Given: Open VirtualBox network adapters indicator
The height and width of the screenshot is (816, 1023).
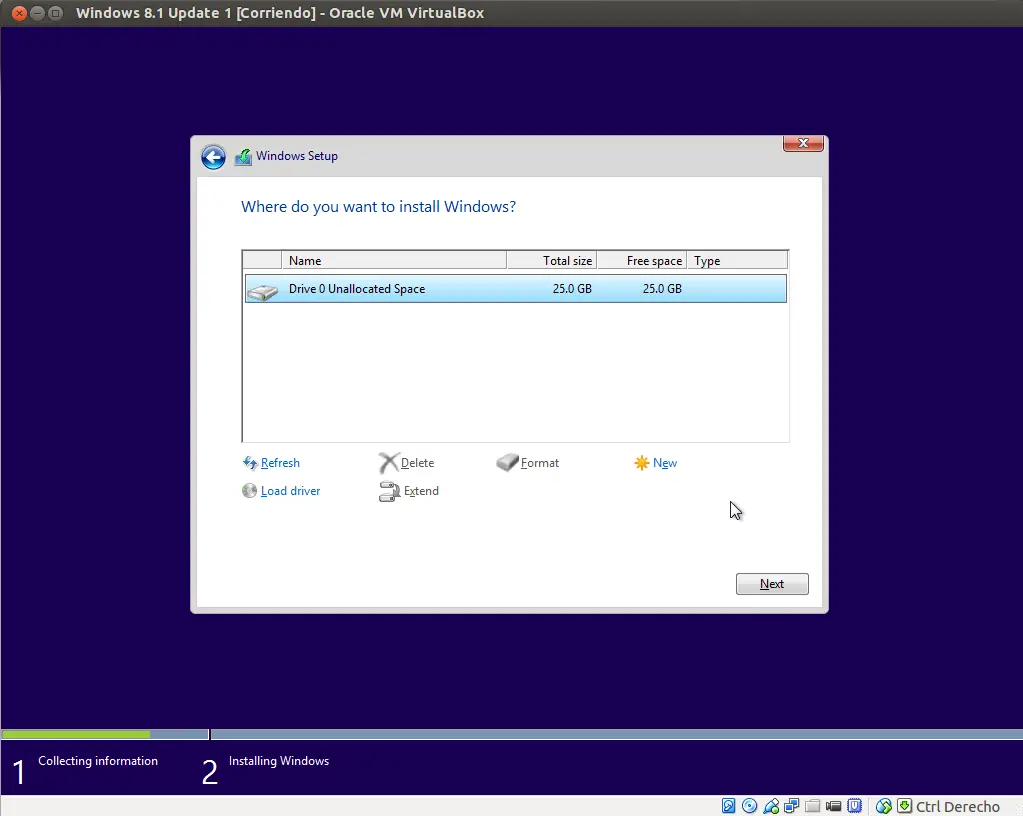Looking at the screenshot, I should pos(791,806).
